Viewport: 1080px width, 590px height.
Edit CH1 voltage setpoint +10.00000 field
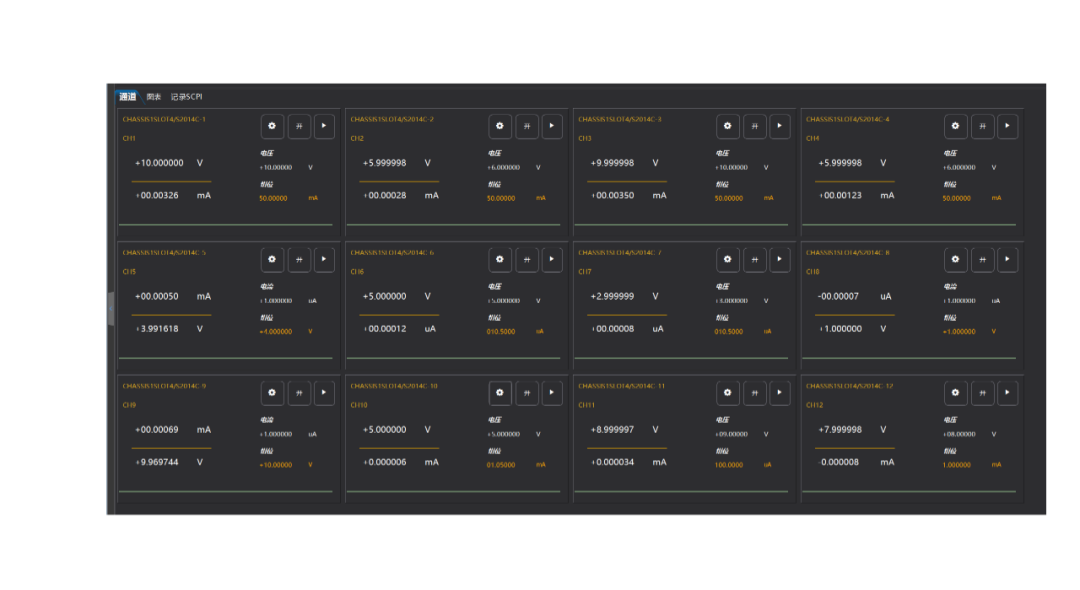coord(276,168)
